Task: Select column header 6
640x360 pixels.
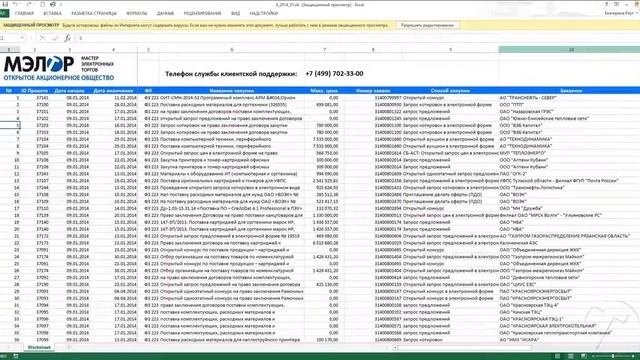Action: (x=232, y=49)
